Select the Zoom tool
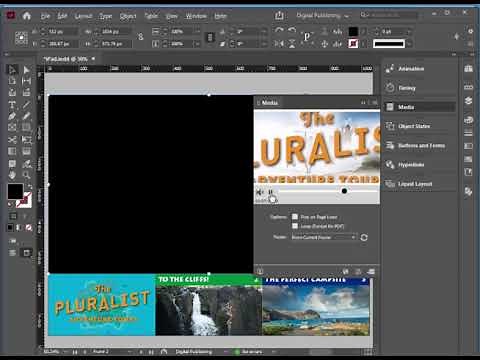480x360 pixels. coord(26,175)
